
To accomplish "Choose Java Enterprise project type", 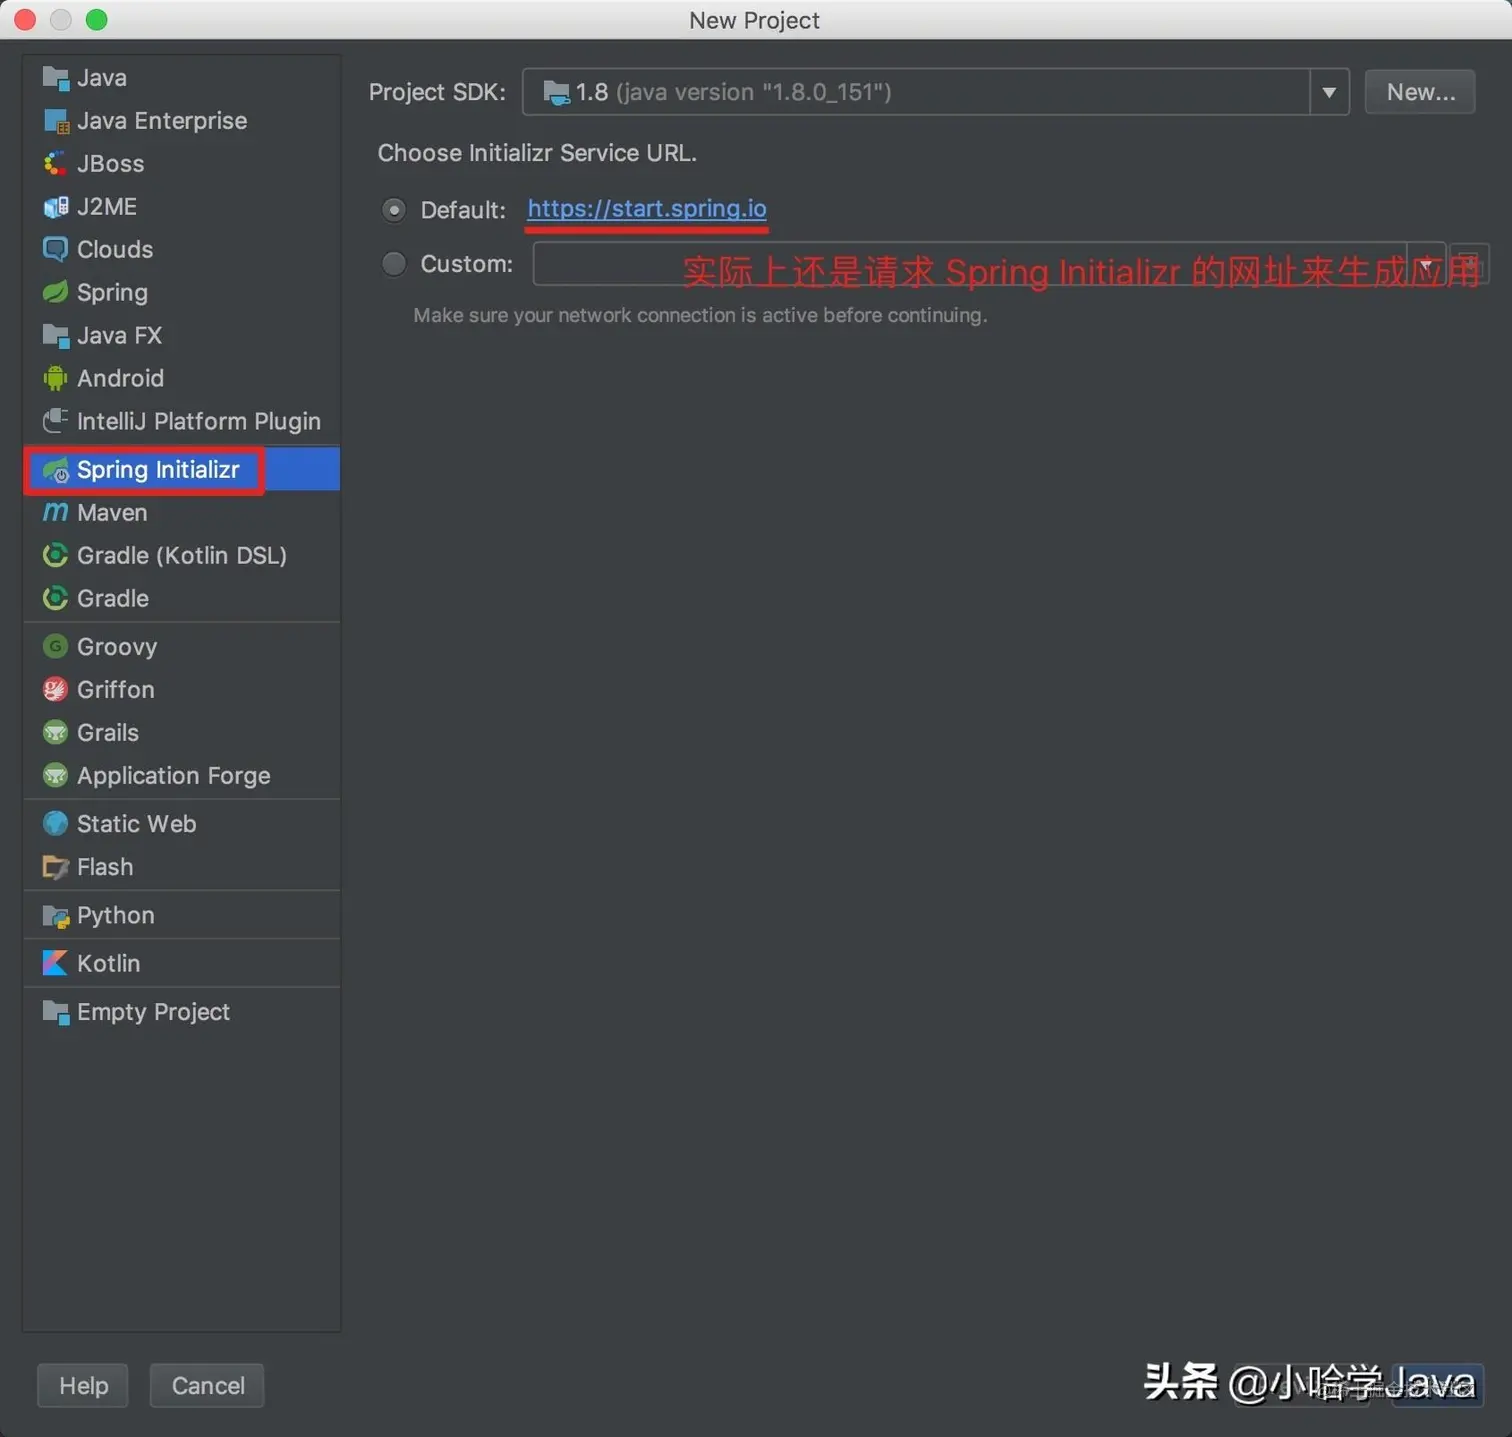I will pos(162,121).
